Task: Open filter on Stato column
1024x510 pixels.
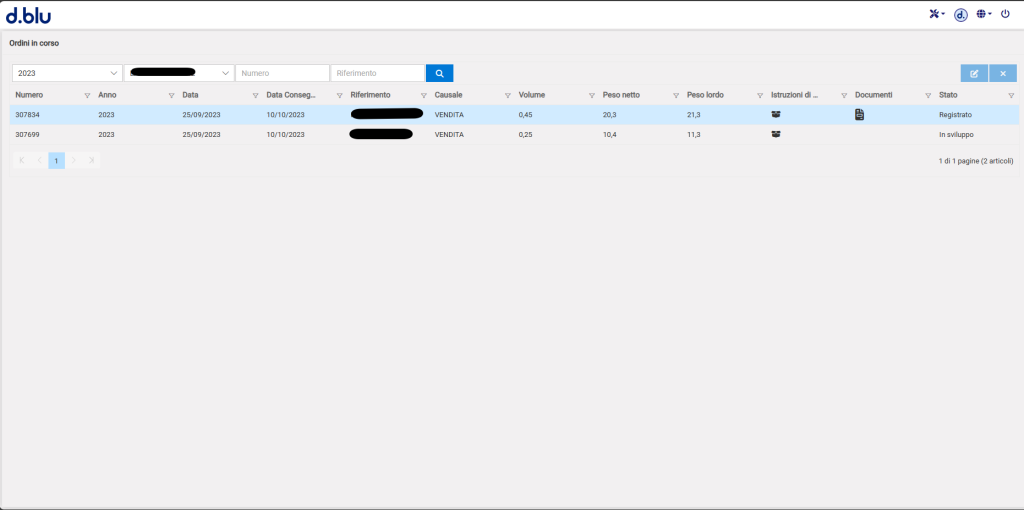Action: coord(1011,95)
